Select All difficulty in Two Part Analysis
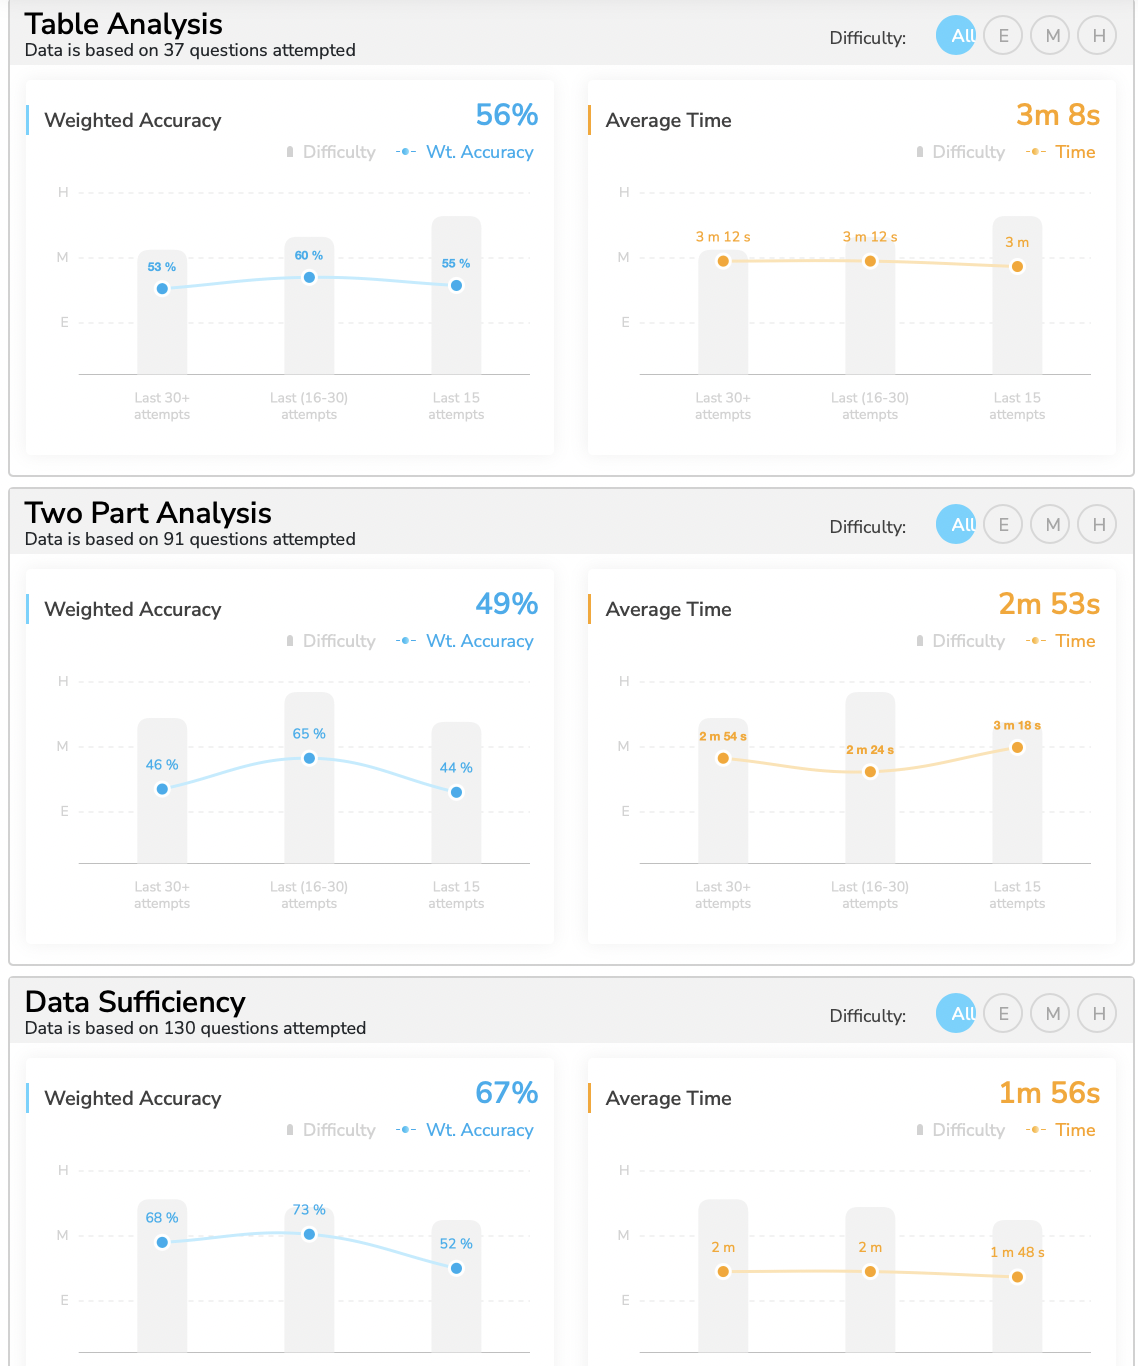Image resolution: width=1138 pixels, height=1366 pixels. click(956, 525)
